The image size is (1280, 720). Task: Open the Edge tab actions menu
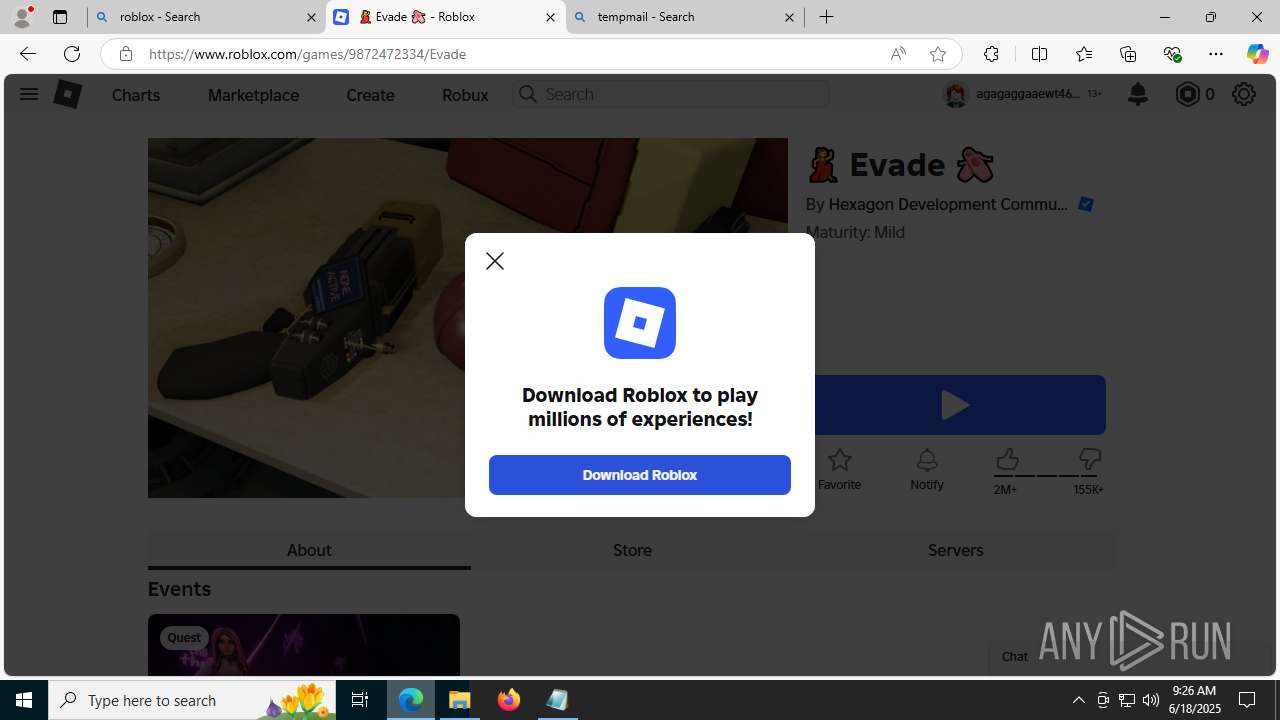59,17
